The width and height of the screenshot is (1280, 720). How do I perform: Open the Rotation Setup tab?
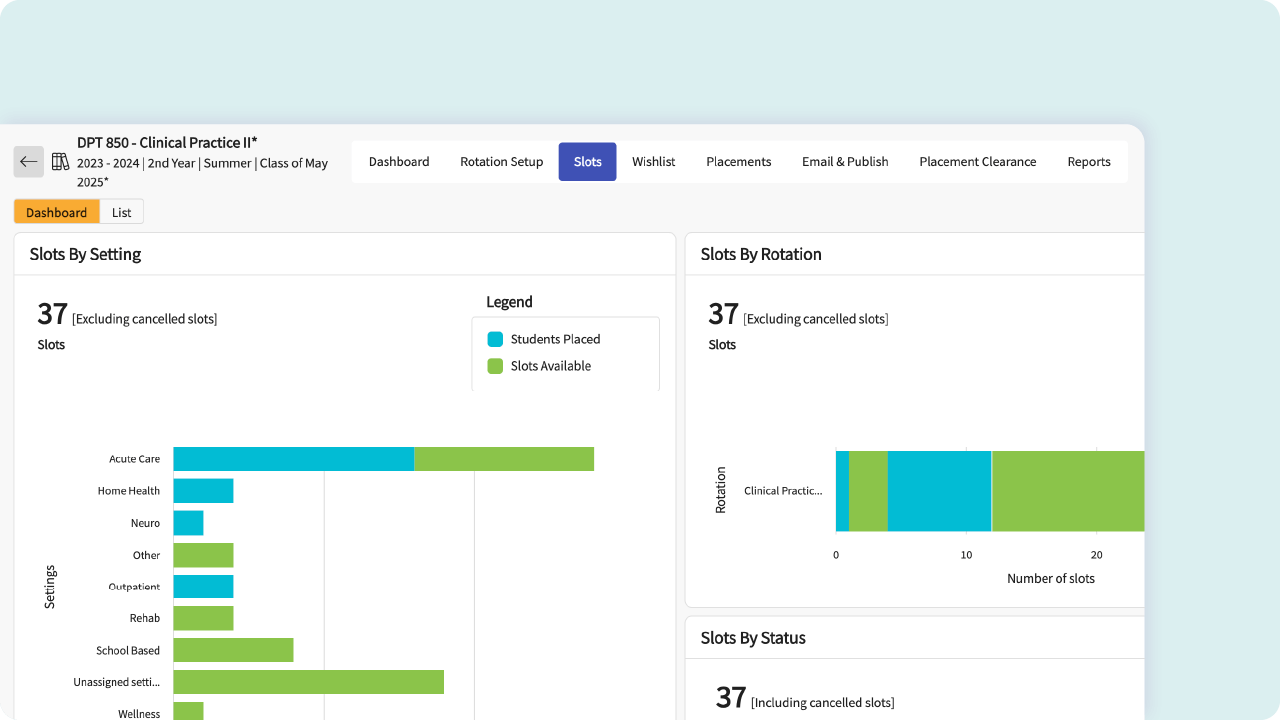tap(502, 162)
